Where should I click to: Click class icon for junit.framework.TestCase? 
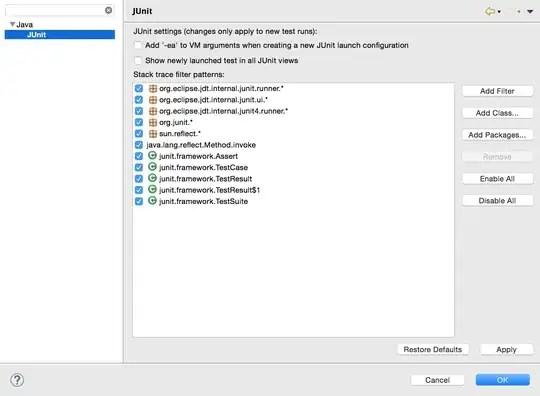[x=152, y=167]
